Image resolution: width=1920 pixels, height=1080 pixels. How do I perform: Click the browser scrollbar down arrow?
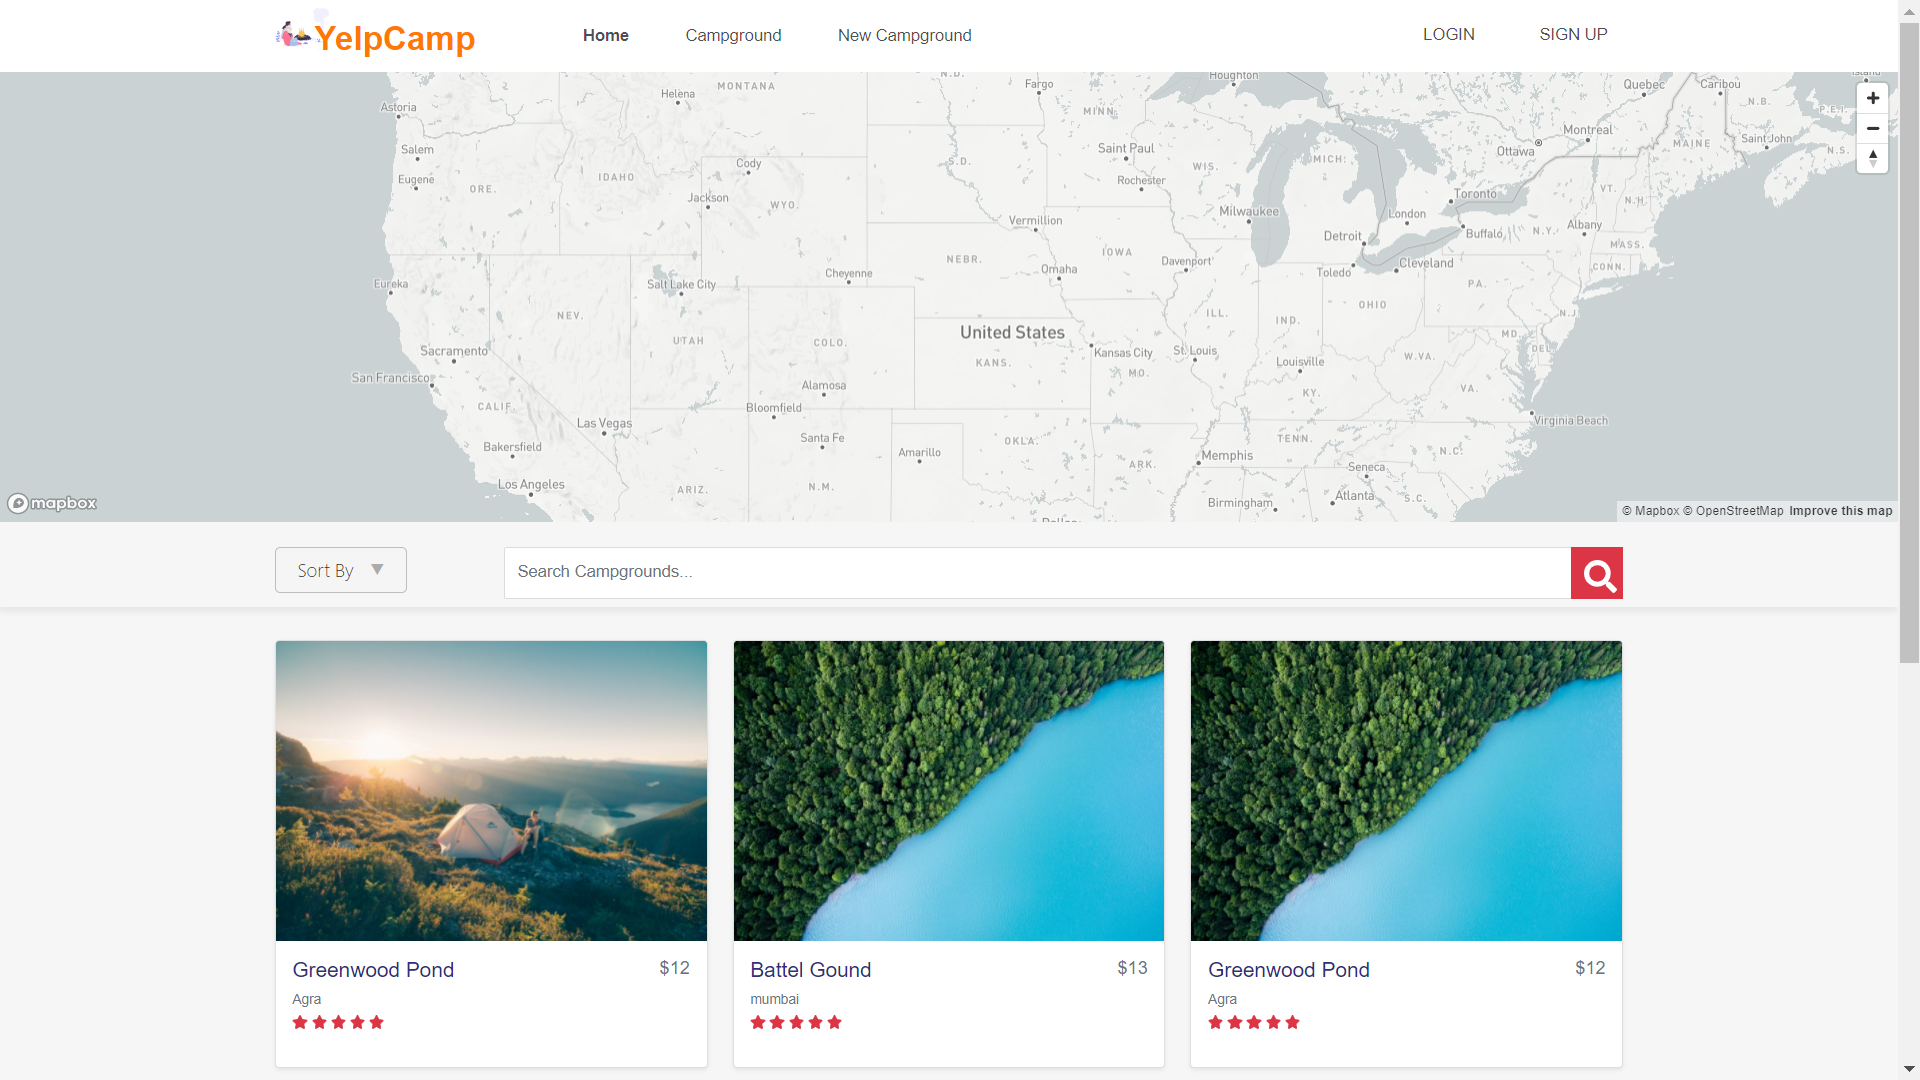[x=1909, y=1070]
